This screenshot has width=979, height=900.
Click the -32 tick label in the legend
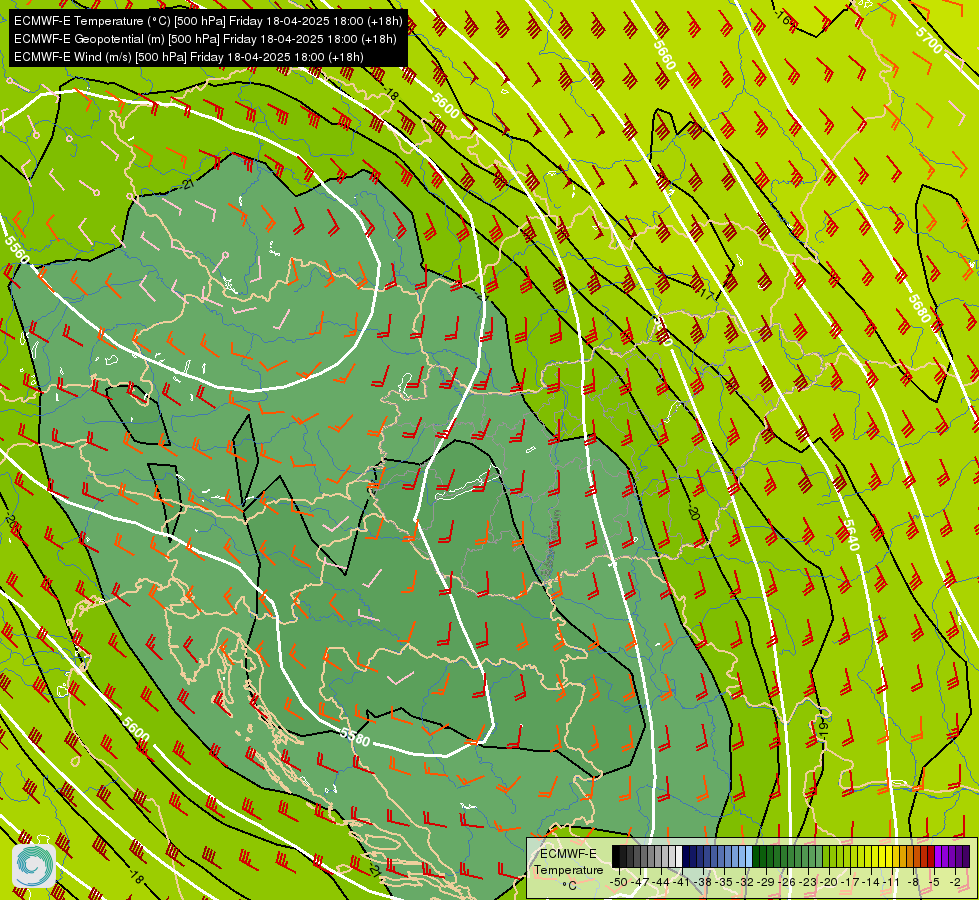click(x=745, y=882)
